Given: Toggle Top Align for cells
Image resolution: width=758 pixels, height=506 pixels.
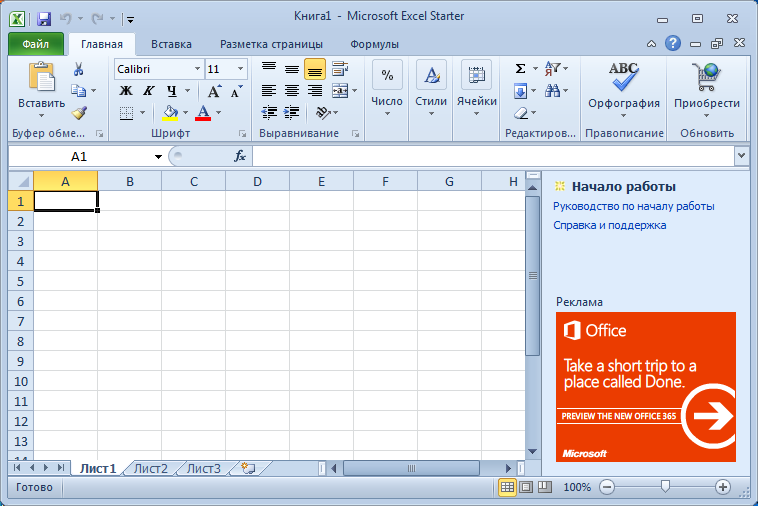Looking at the screenshot, I should point(269,69).
